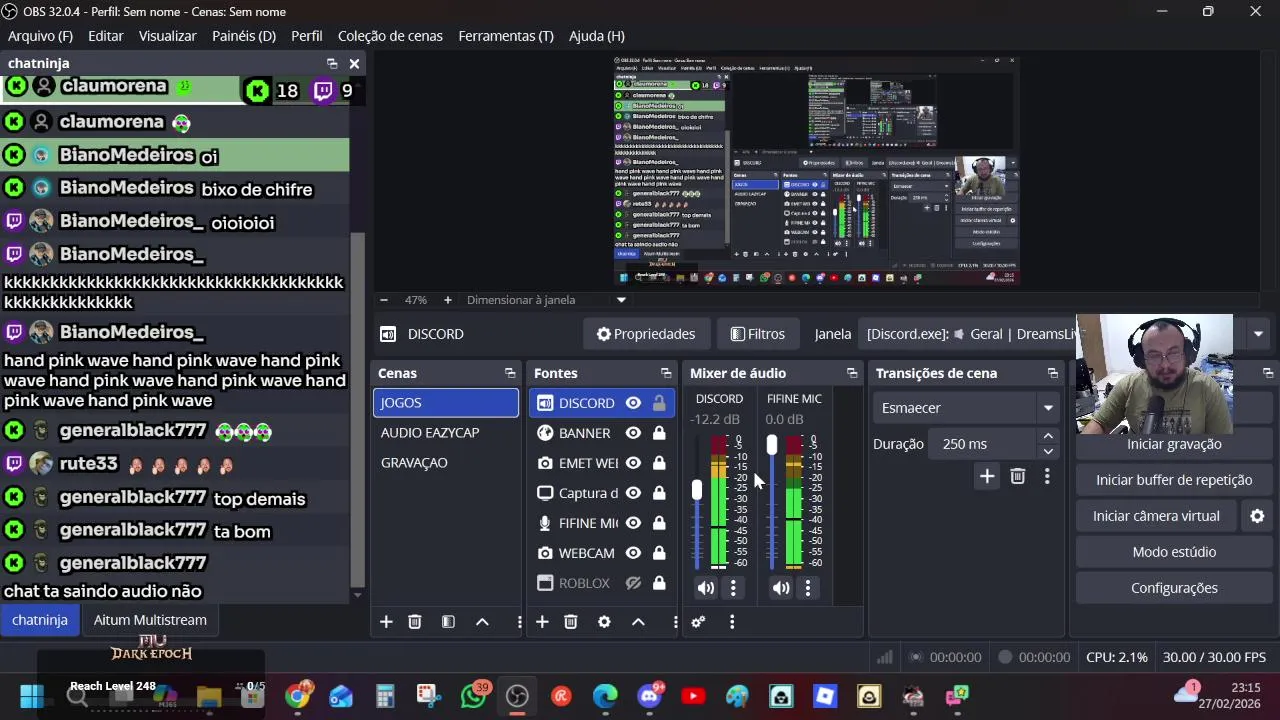Open Modo estúdio
The height and width of the screenshot is (720, 1280).
[x=1174, y=552]
